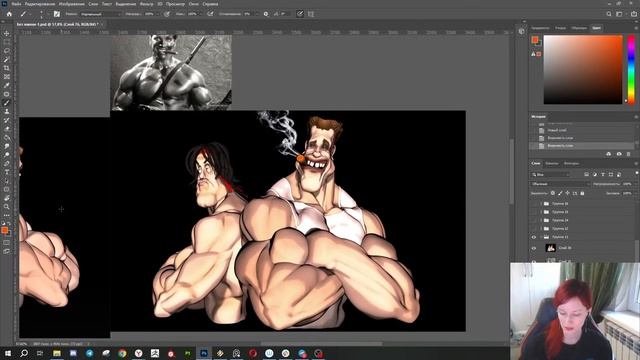This screenshot has width=640, height=360.
Task: Click the foreground color swatch in the Color panel
Action: [x=535, y=40]
